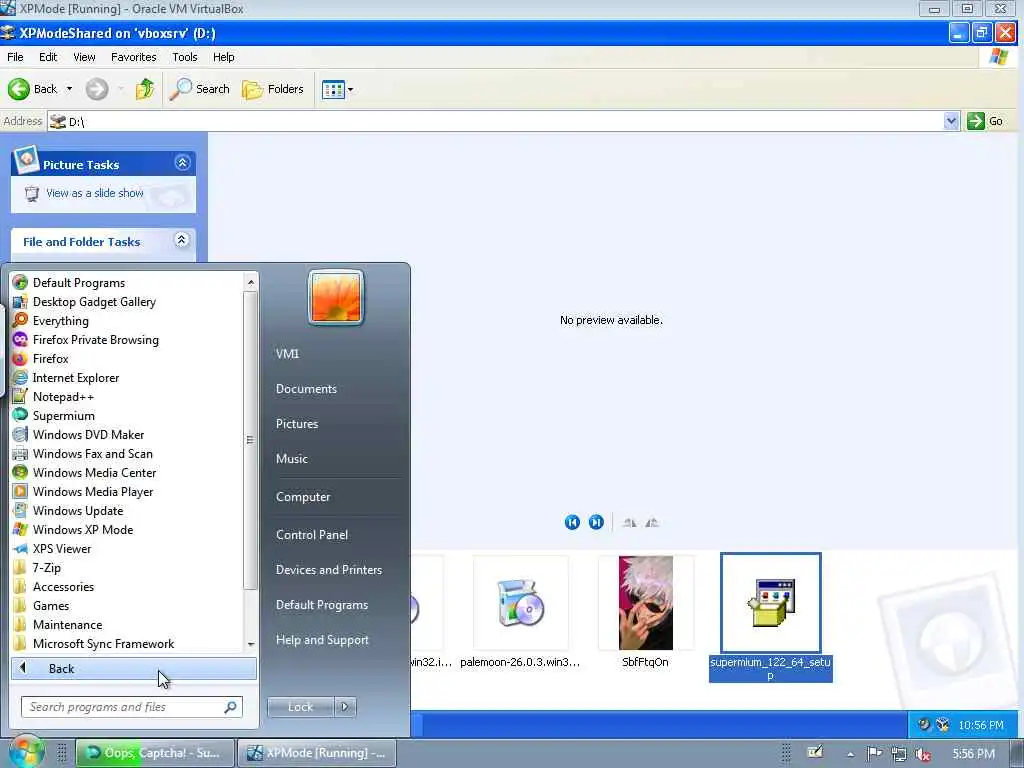Open the Tools menu

tap(185, 57)
